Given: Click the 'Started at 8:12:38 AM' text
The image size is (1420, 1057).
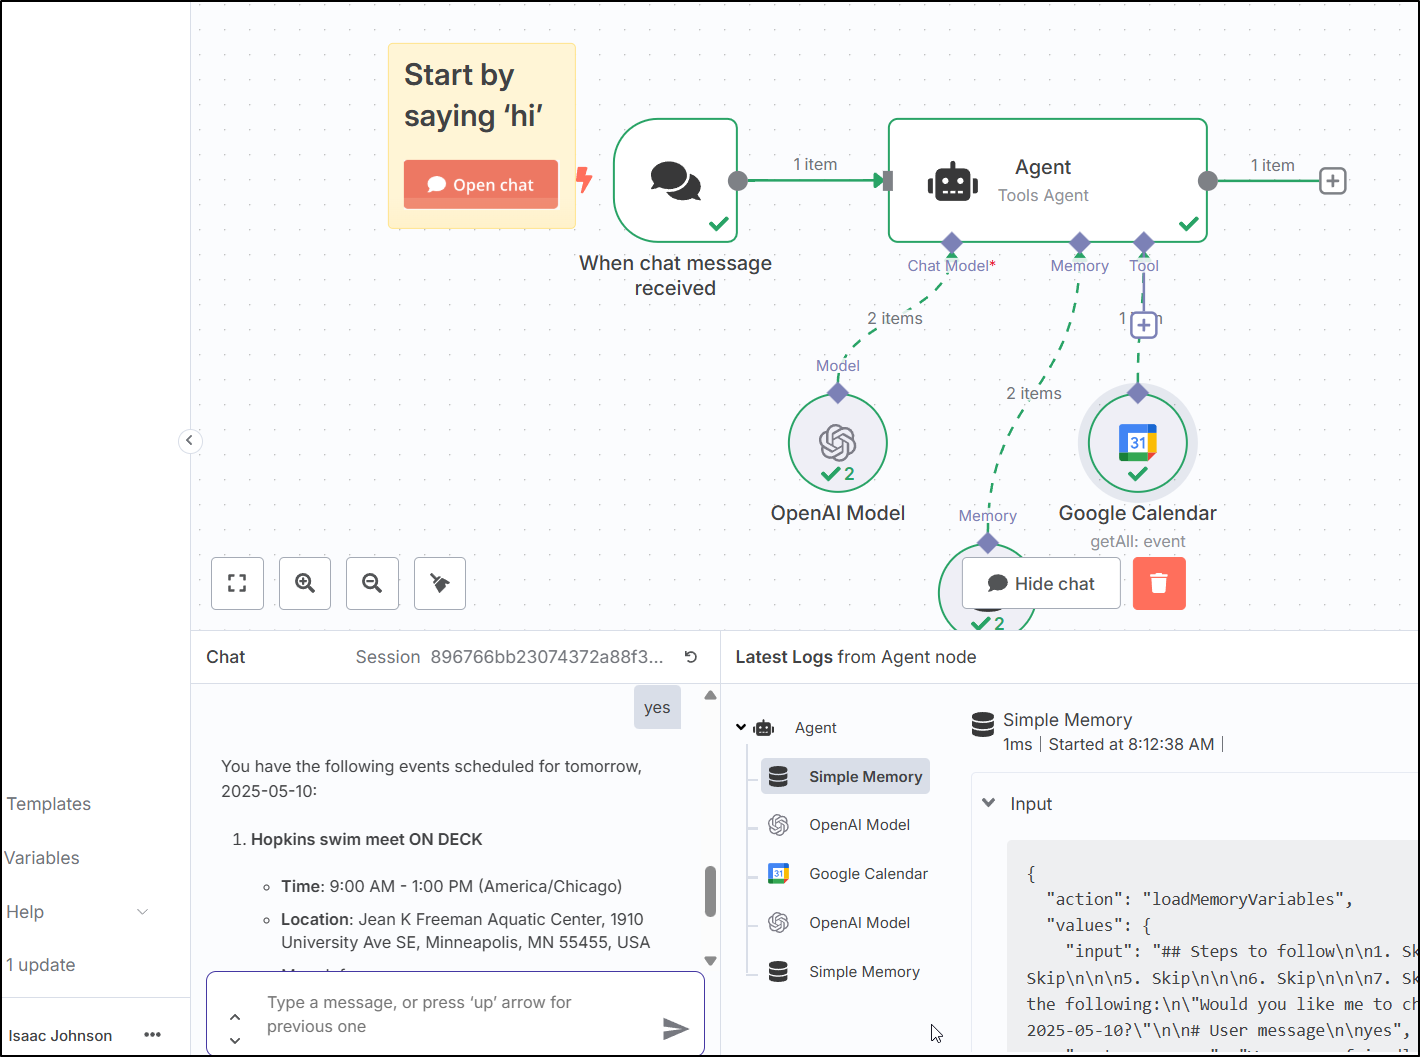Looking at the screenshot, I should click(1131, 744).
